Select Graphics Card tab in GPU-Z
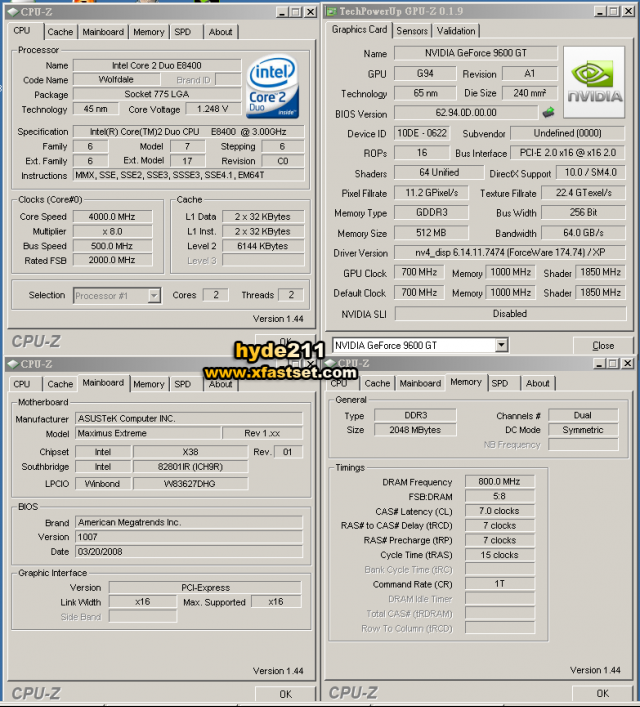The image size is (640, 707). coord(359,29)
